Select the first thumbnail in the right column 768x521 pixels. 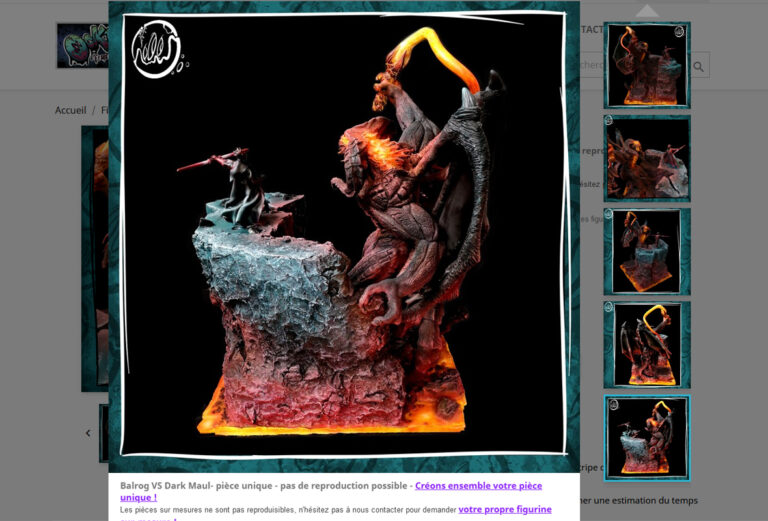(647, 65)
